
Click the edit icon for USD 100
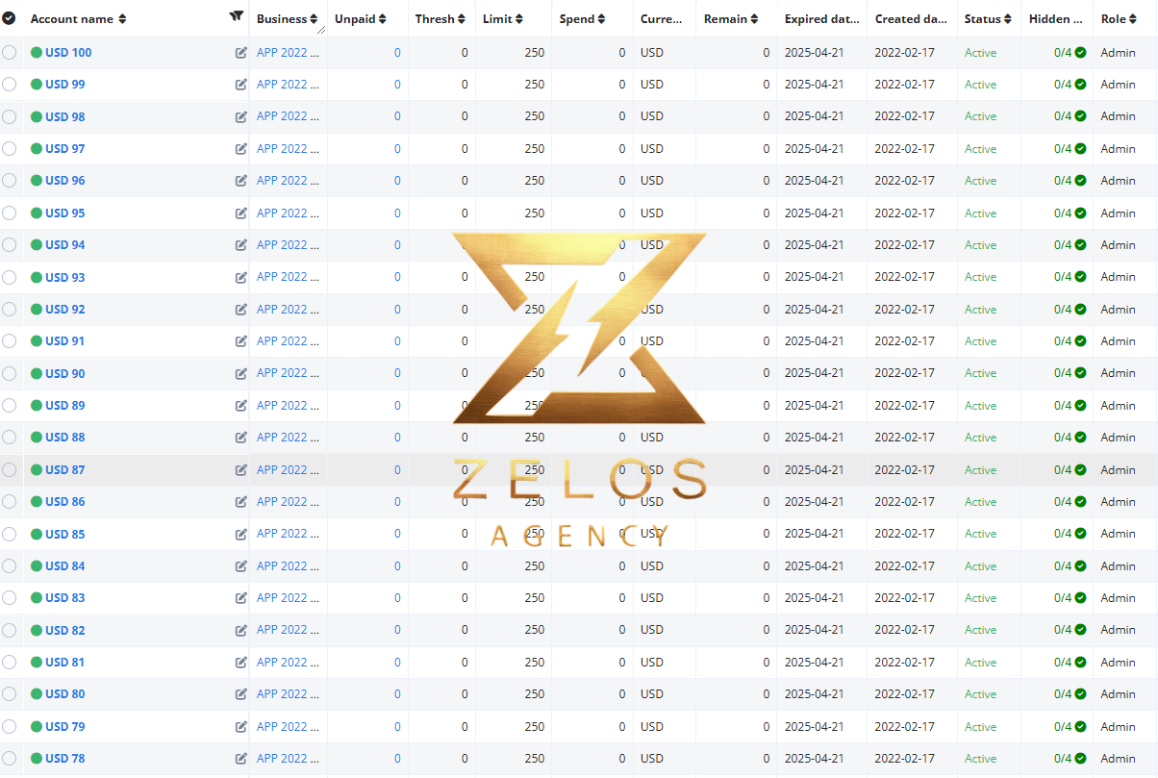tap(241, 52)
